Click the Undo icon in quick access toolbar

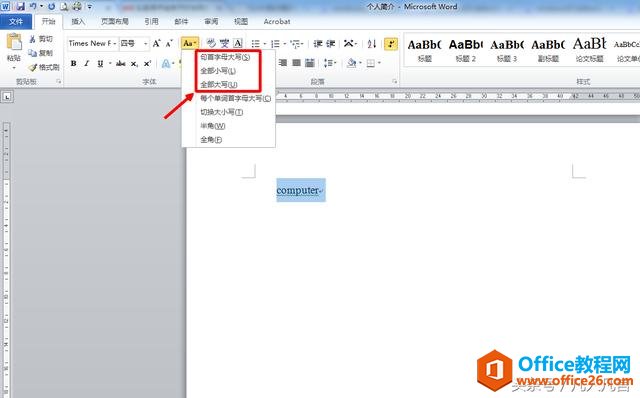[x=33, y=7]
